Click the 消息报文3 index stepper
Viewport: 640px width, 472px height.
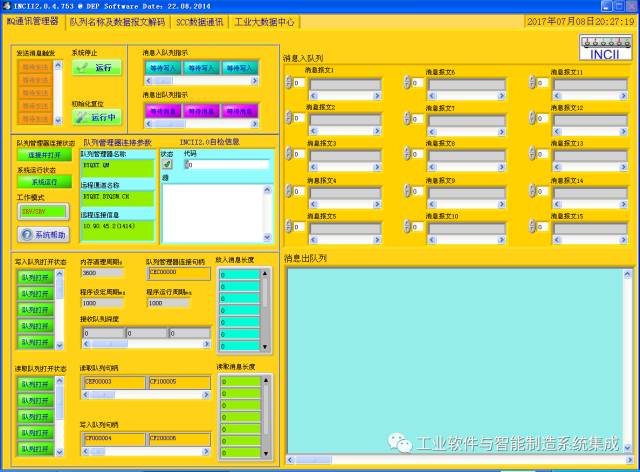coord(289,154)
